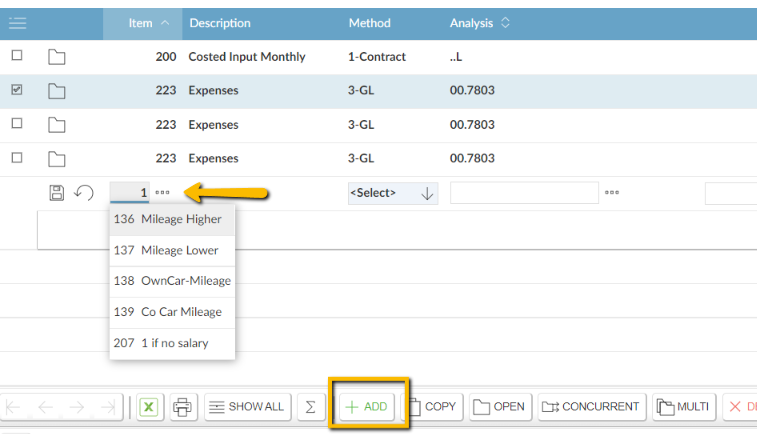Choose 136 Mileage Higher from the list
The width and height of the screenshot is (757, 434).
coord(172,219)
